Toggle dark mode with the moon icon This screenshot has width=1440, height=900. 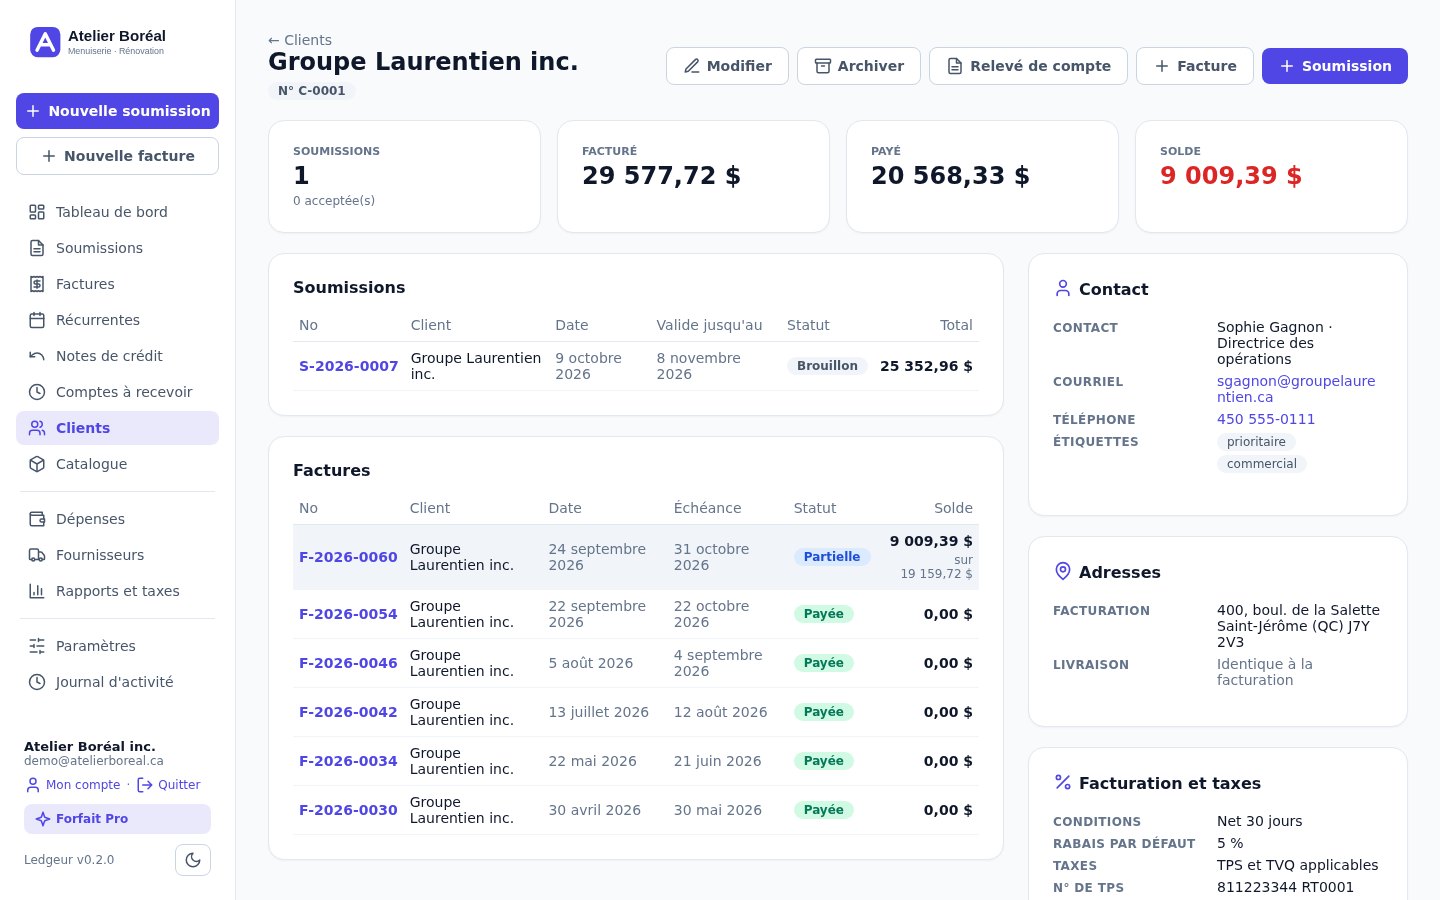tap(193, 860)
